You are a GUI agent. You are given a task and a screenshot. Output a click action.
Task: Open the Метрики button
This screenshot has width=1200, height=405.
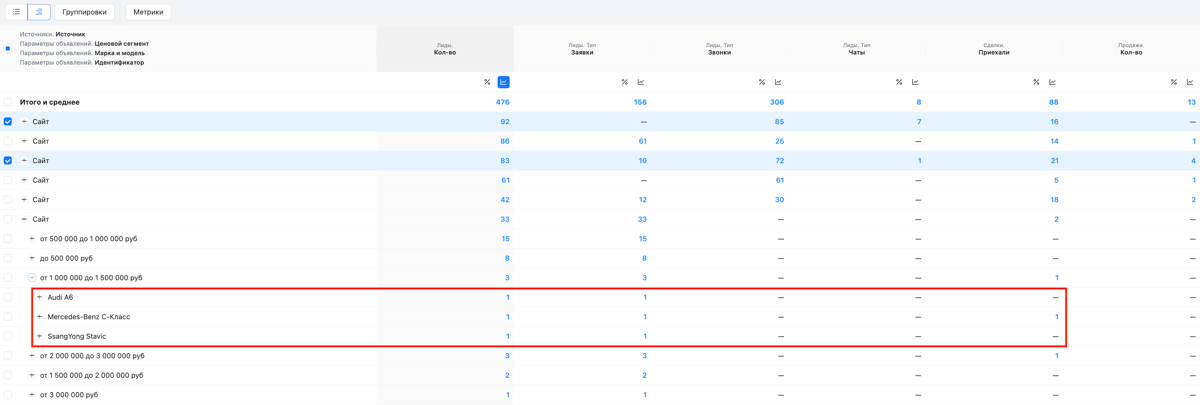[x=148, y=12]
